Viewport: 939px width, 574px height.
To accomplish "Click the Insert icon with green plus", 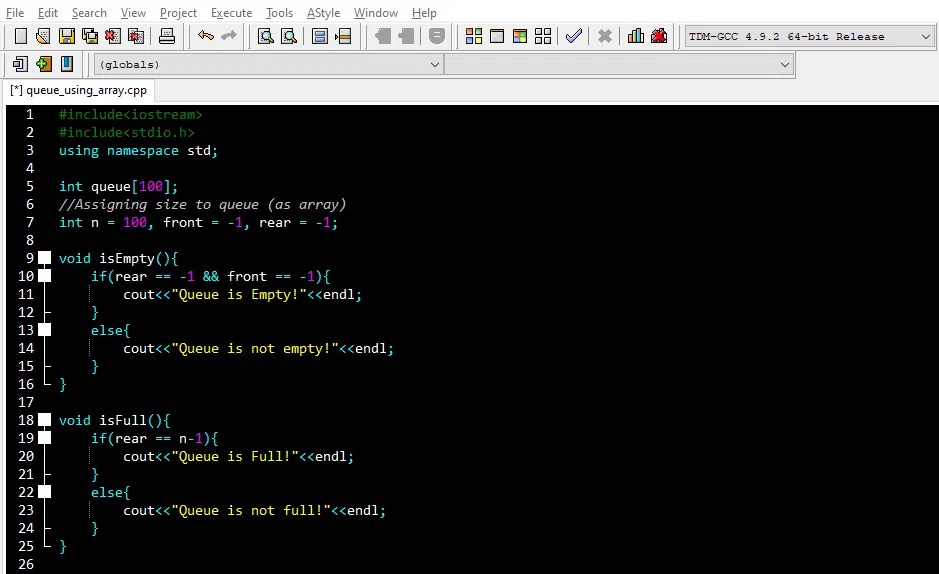I will click(44, 64).
